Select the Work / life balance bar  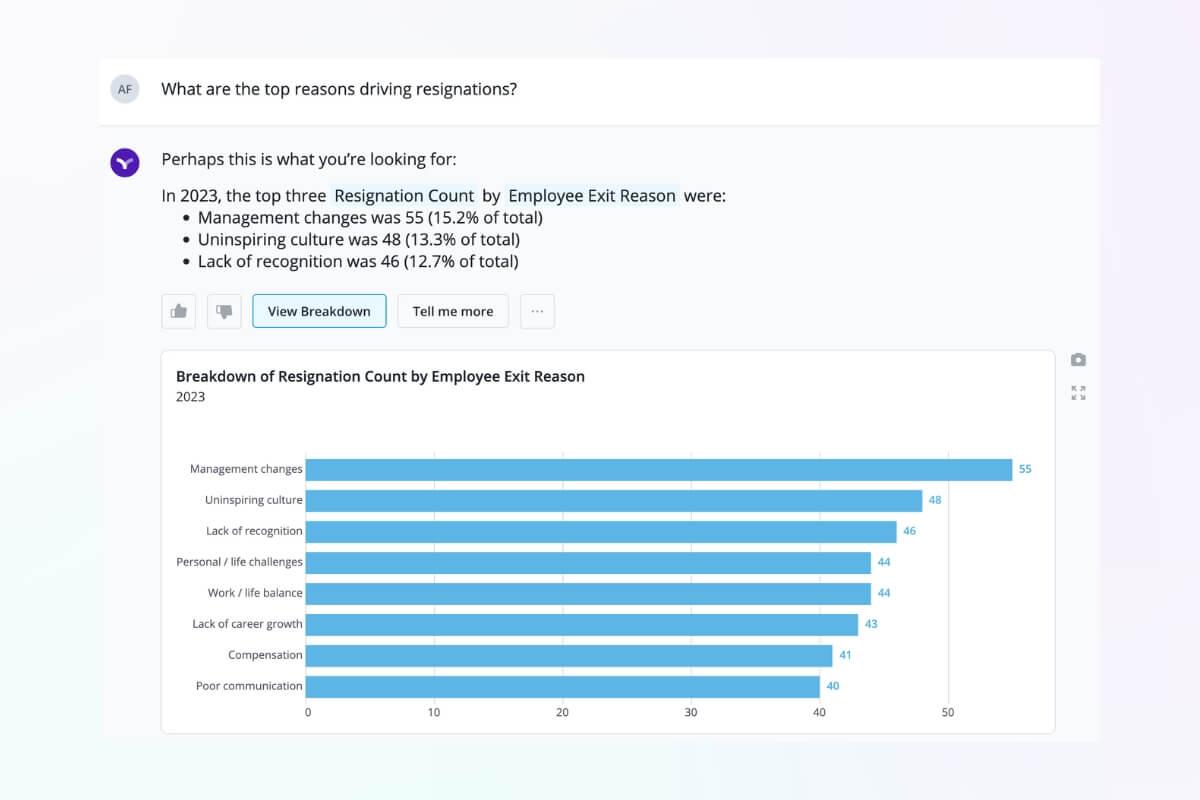tap(588, 593)
